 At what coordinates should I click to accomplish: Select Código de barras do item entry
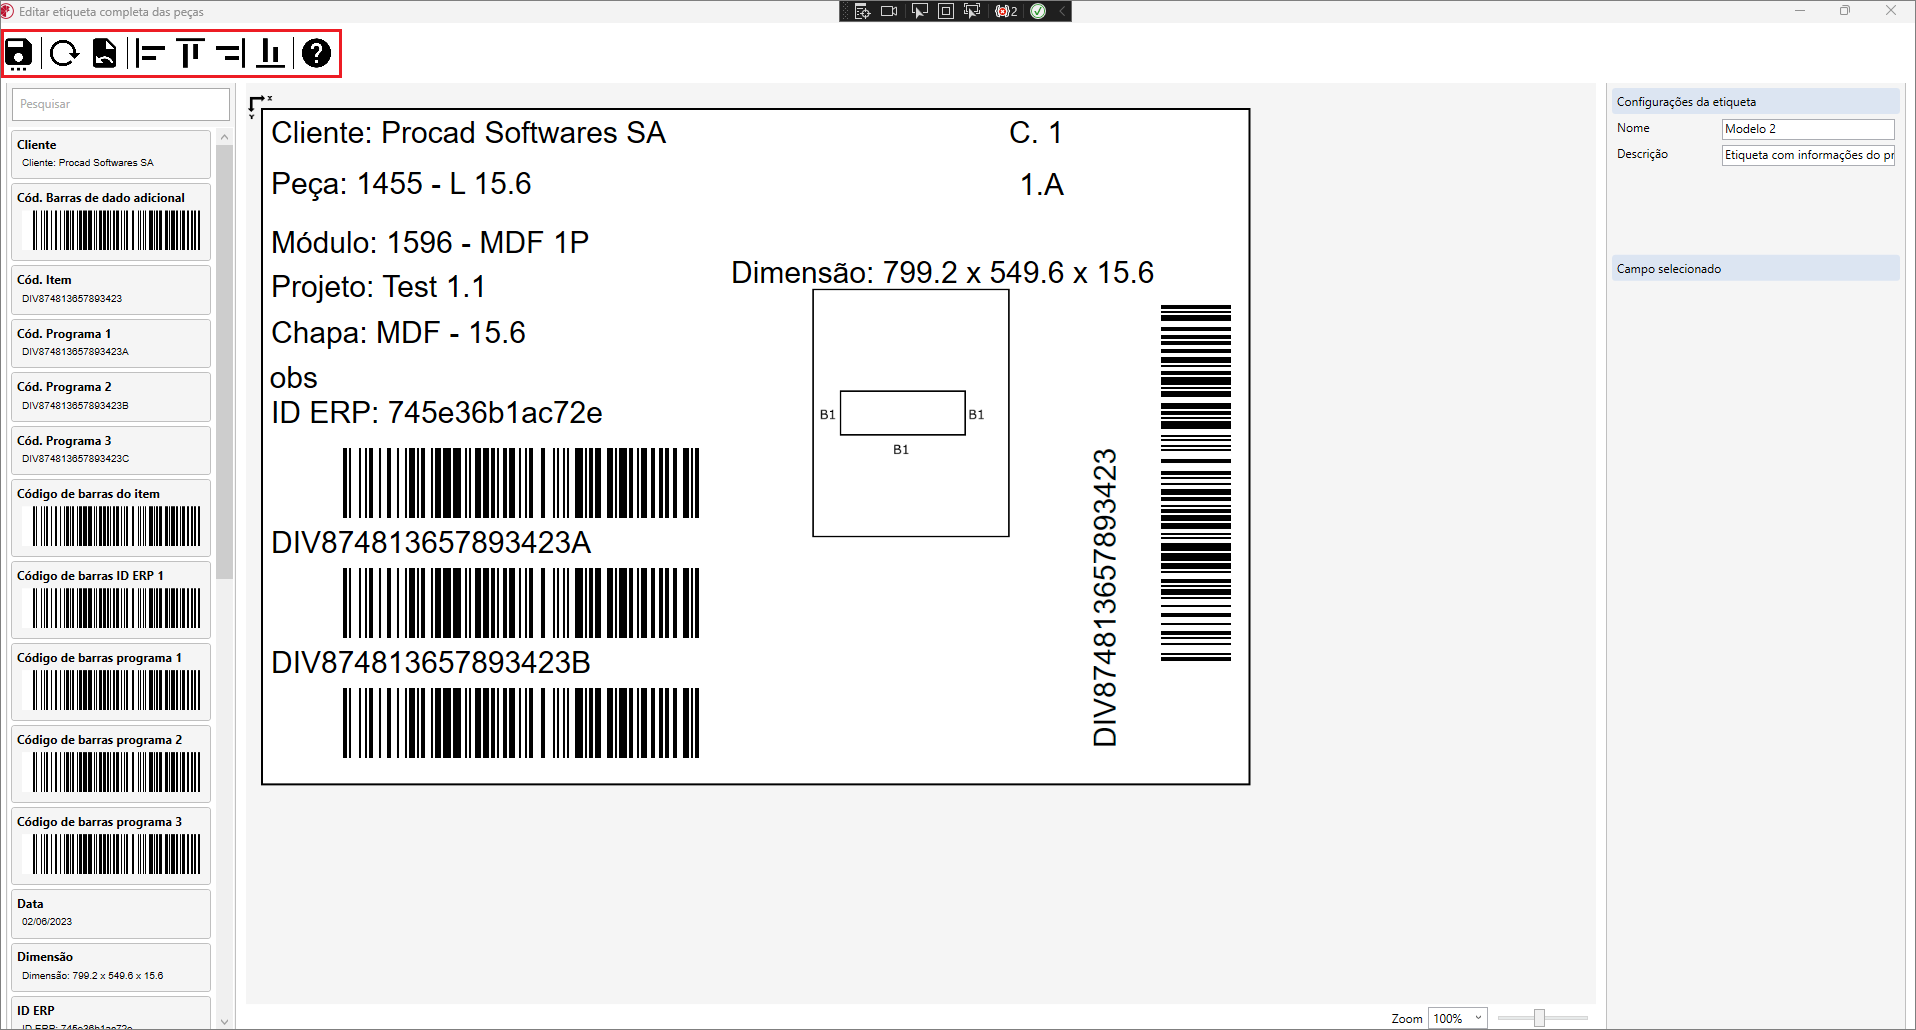point(111,517)
